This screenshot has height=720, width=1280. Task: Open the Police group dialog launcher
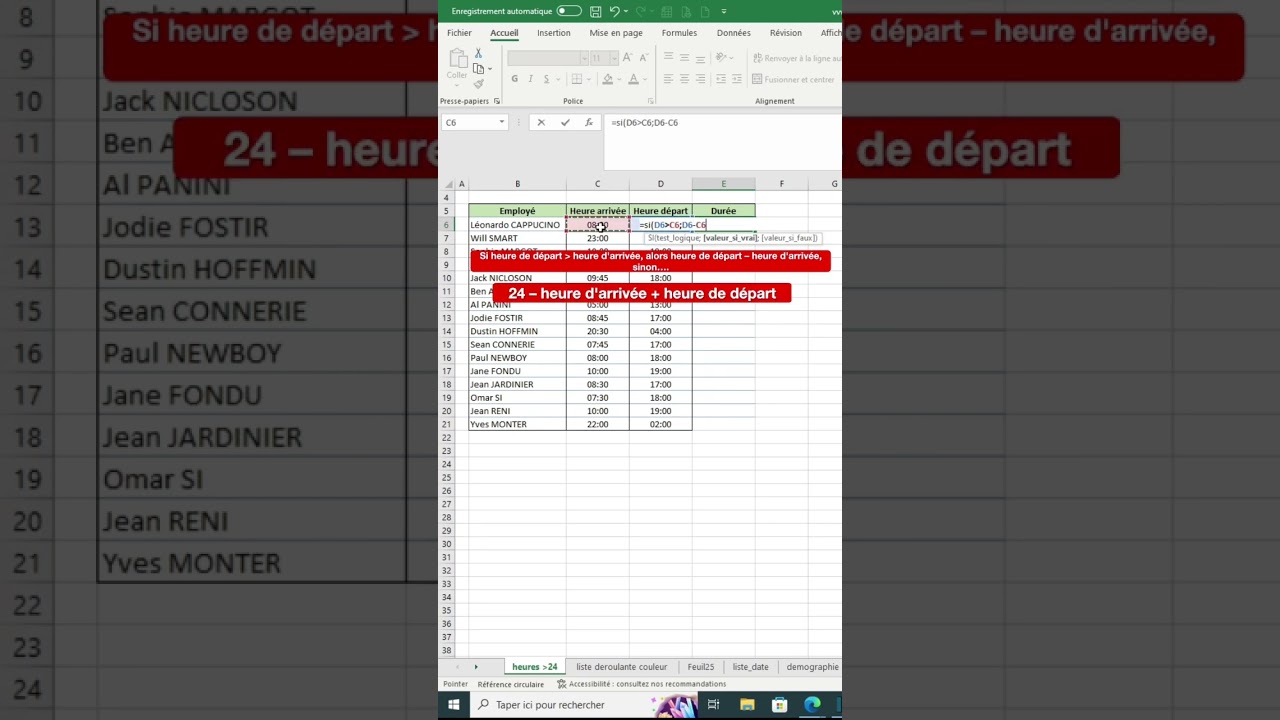point(649,101)
